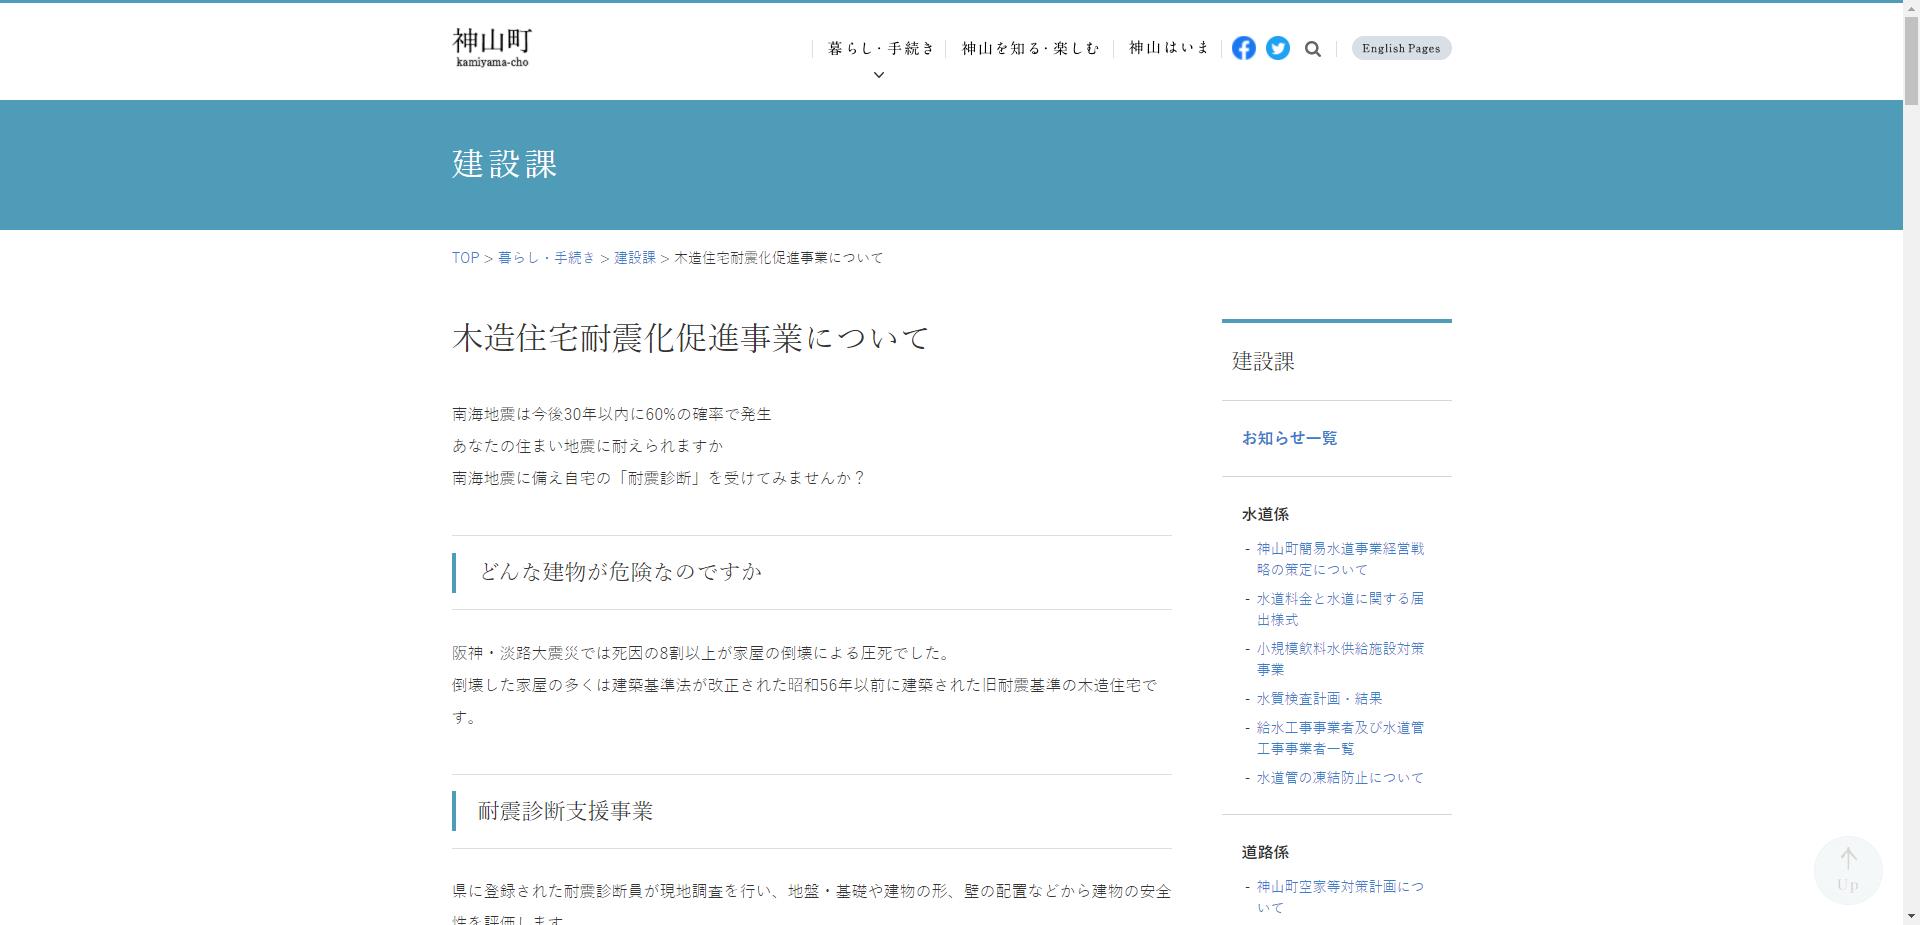The image size is (1920, 925).
Task: Open the お知らせ一覧 sidebar link
Action: coord(1289,438)
